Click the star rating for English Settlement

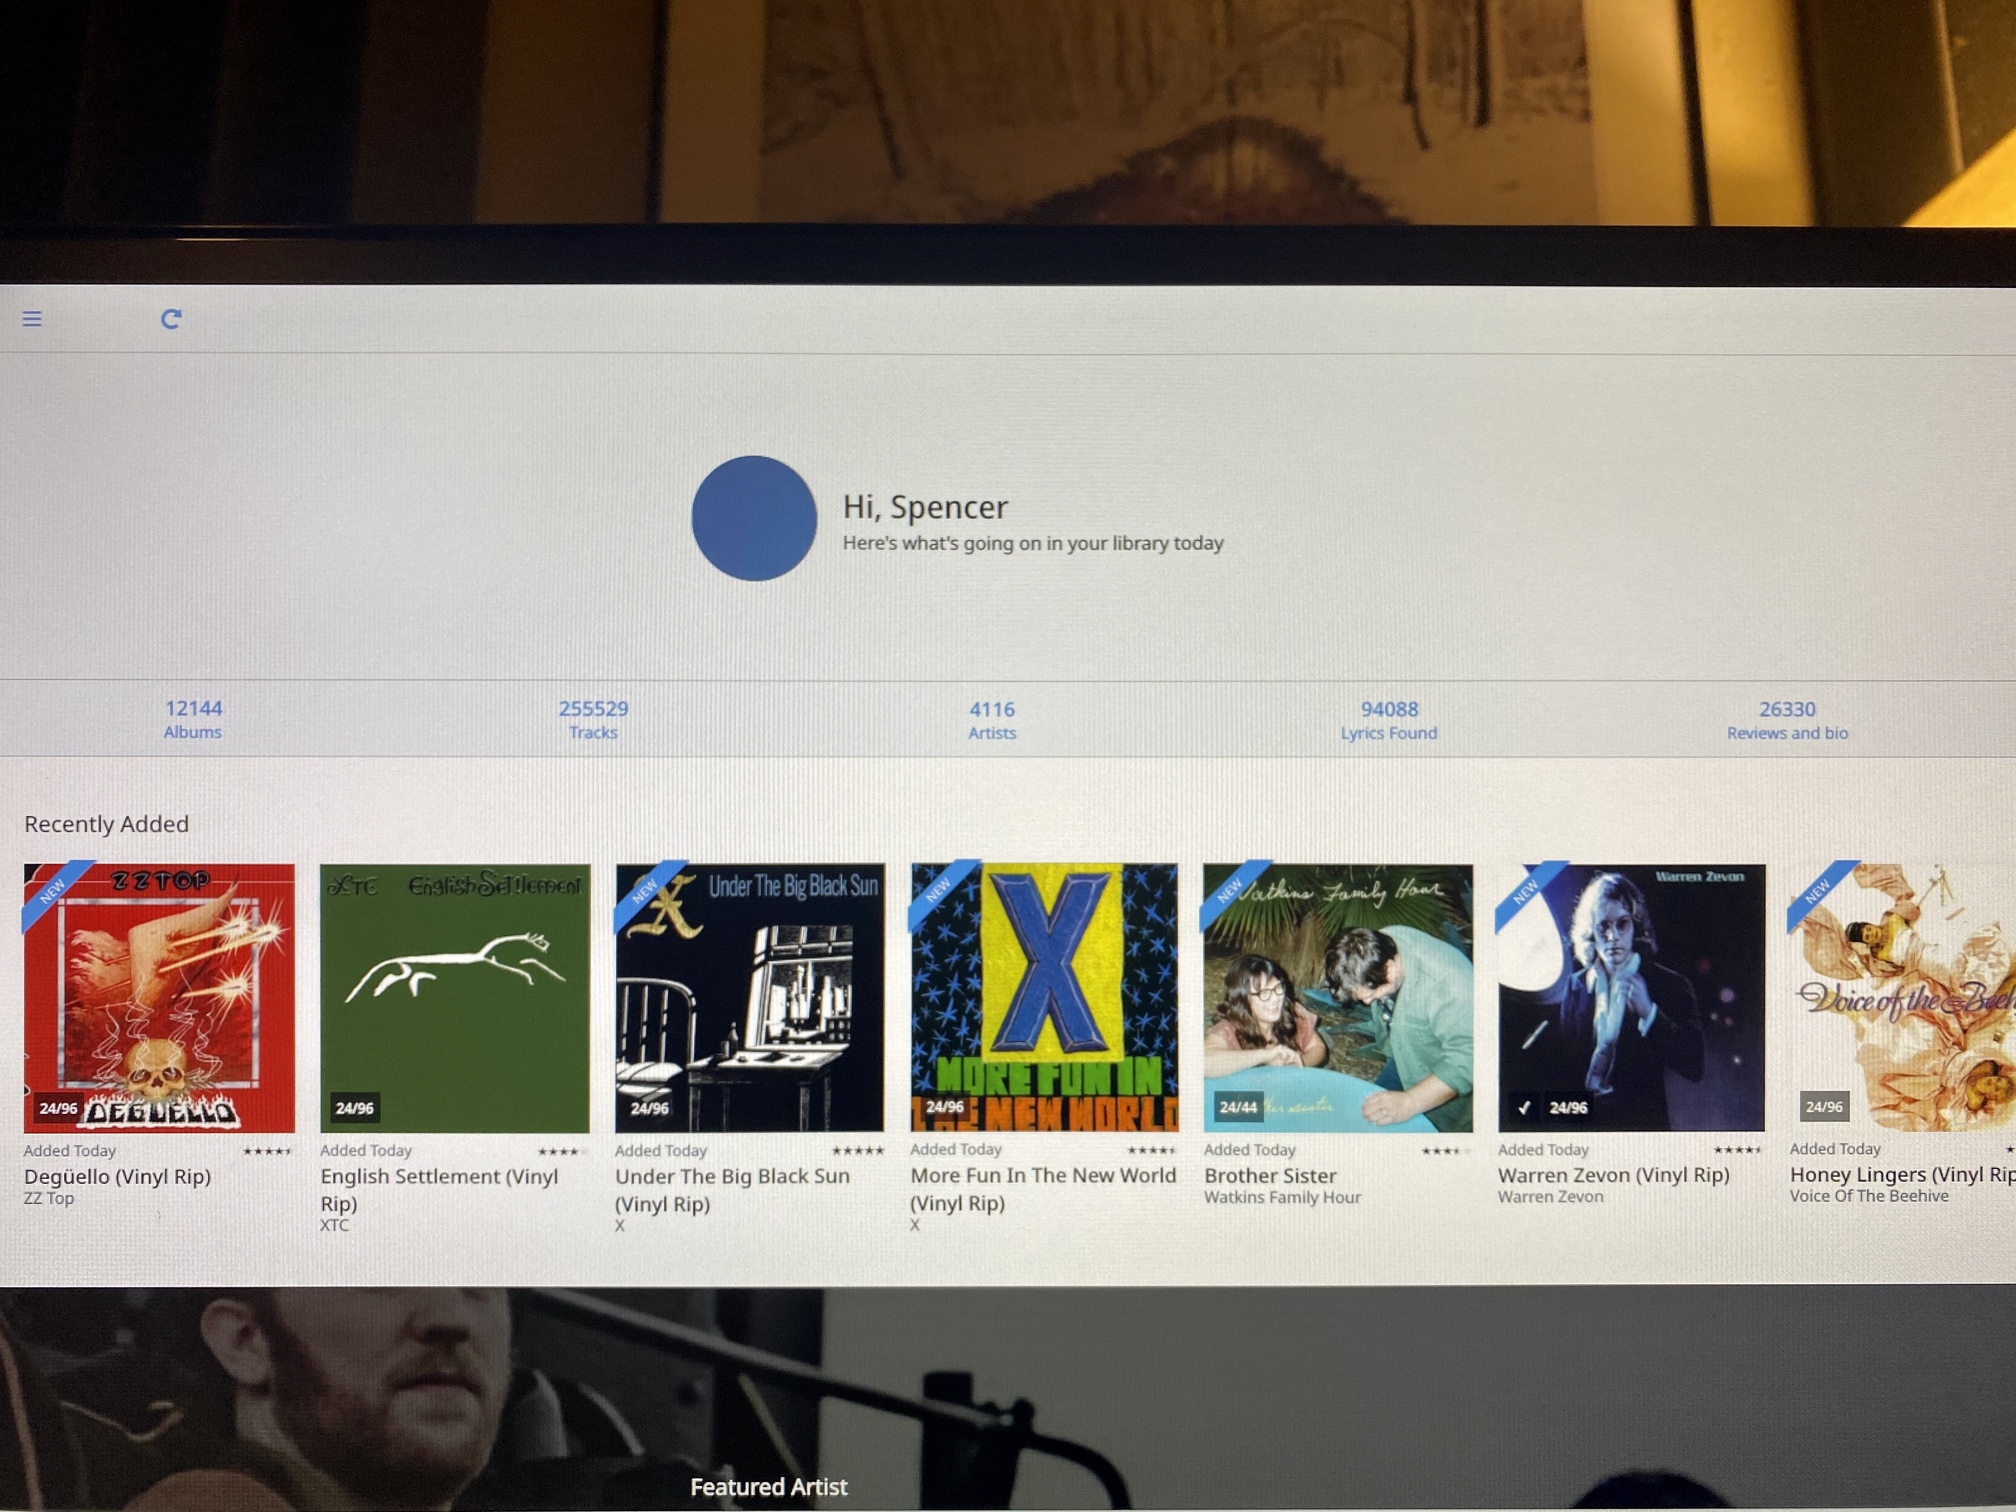click(x=563, y=1151)
